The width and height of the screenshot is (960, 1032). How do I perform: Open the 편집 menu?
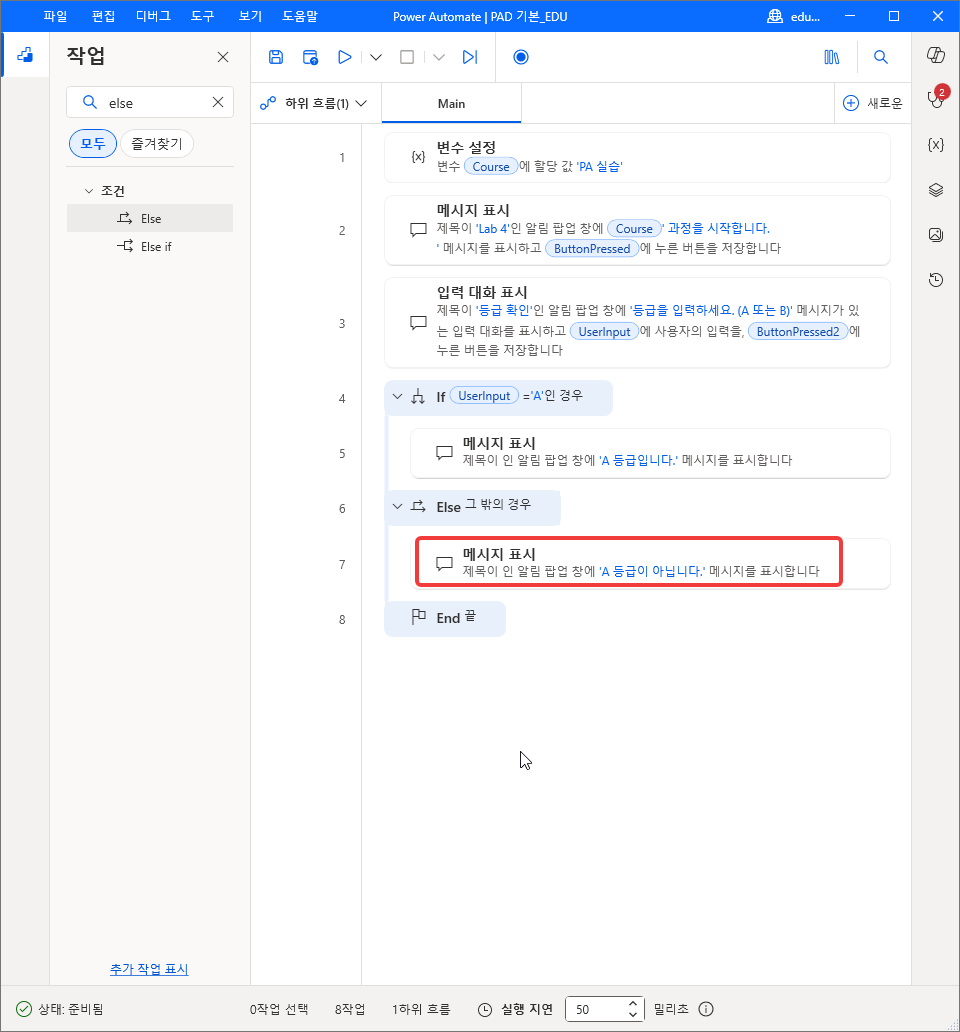pos(103,16)
